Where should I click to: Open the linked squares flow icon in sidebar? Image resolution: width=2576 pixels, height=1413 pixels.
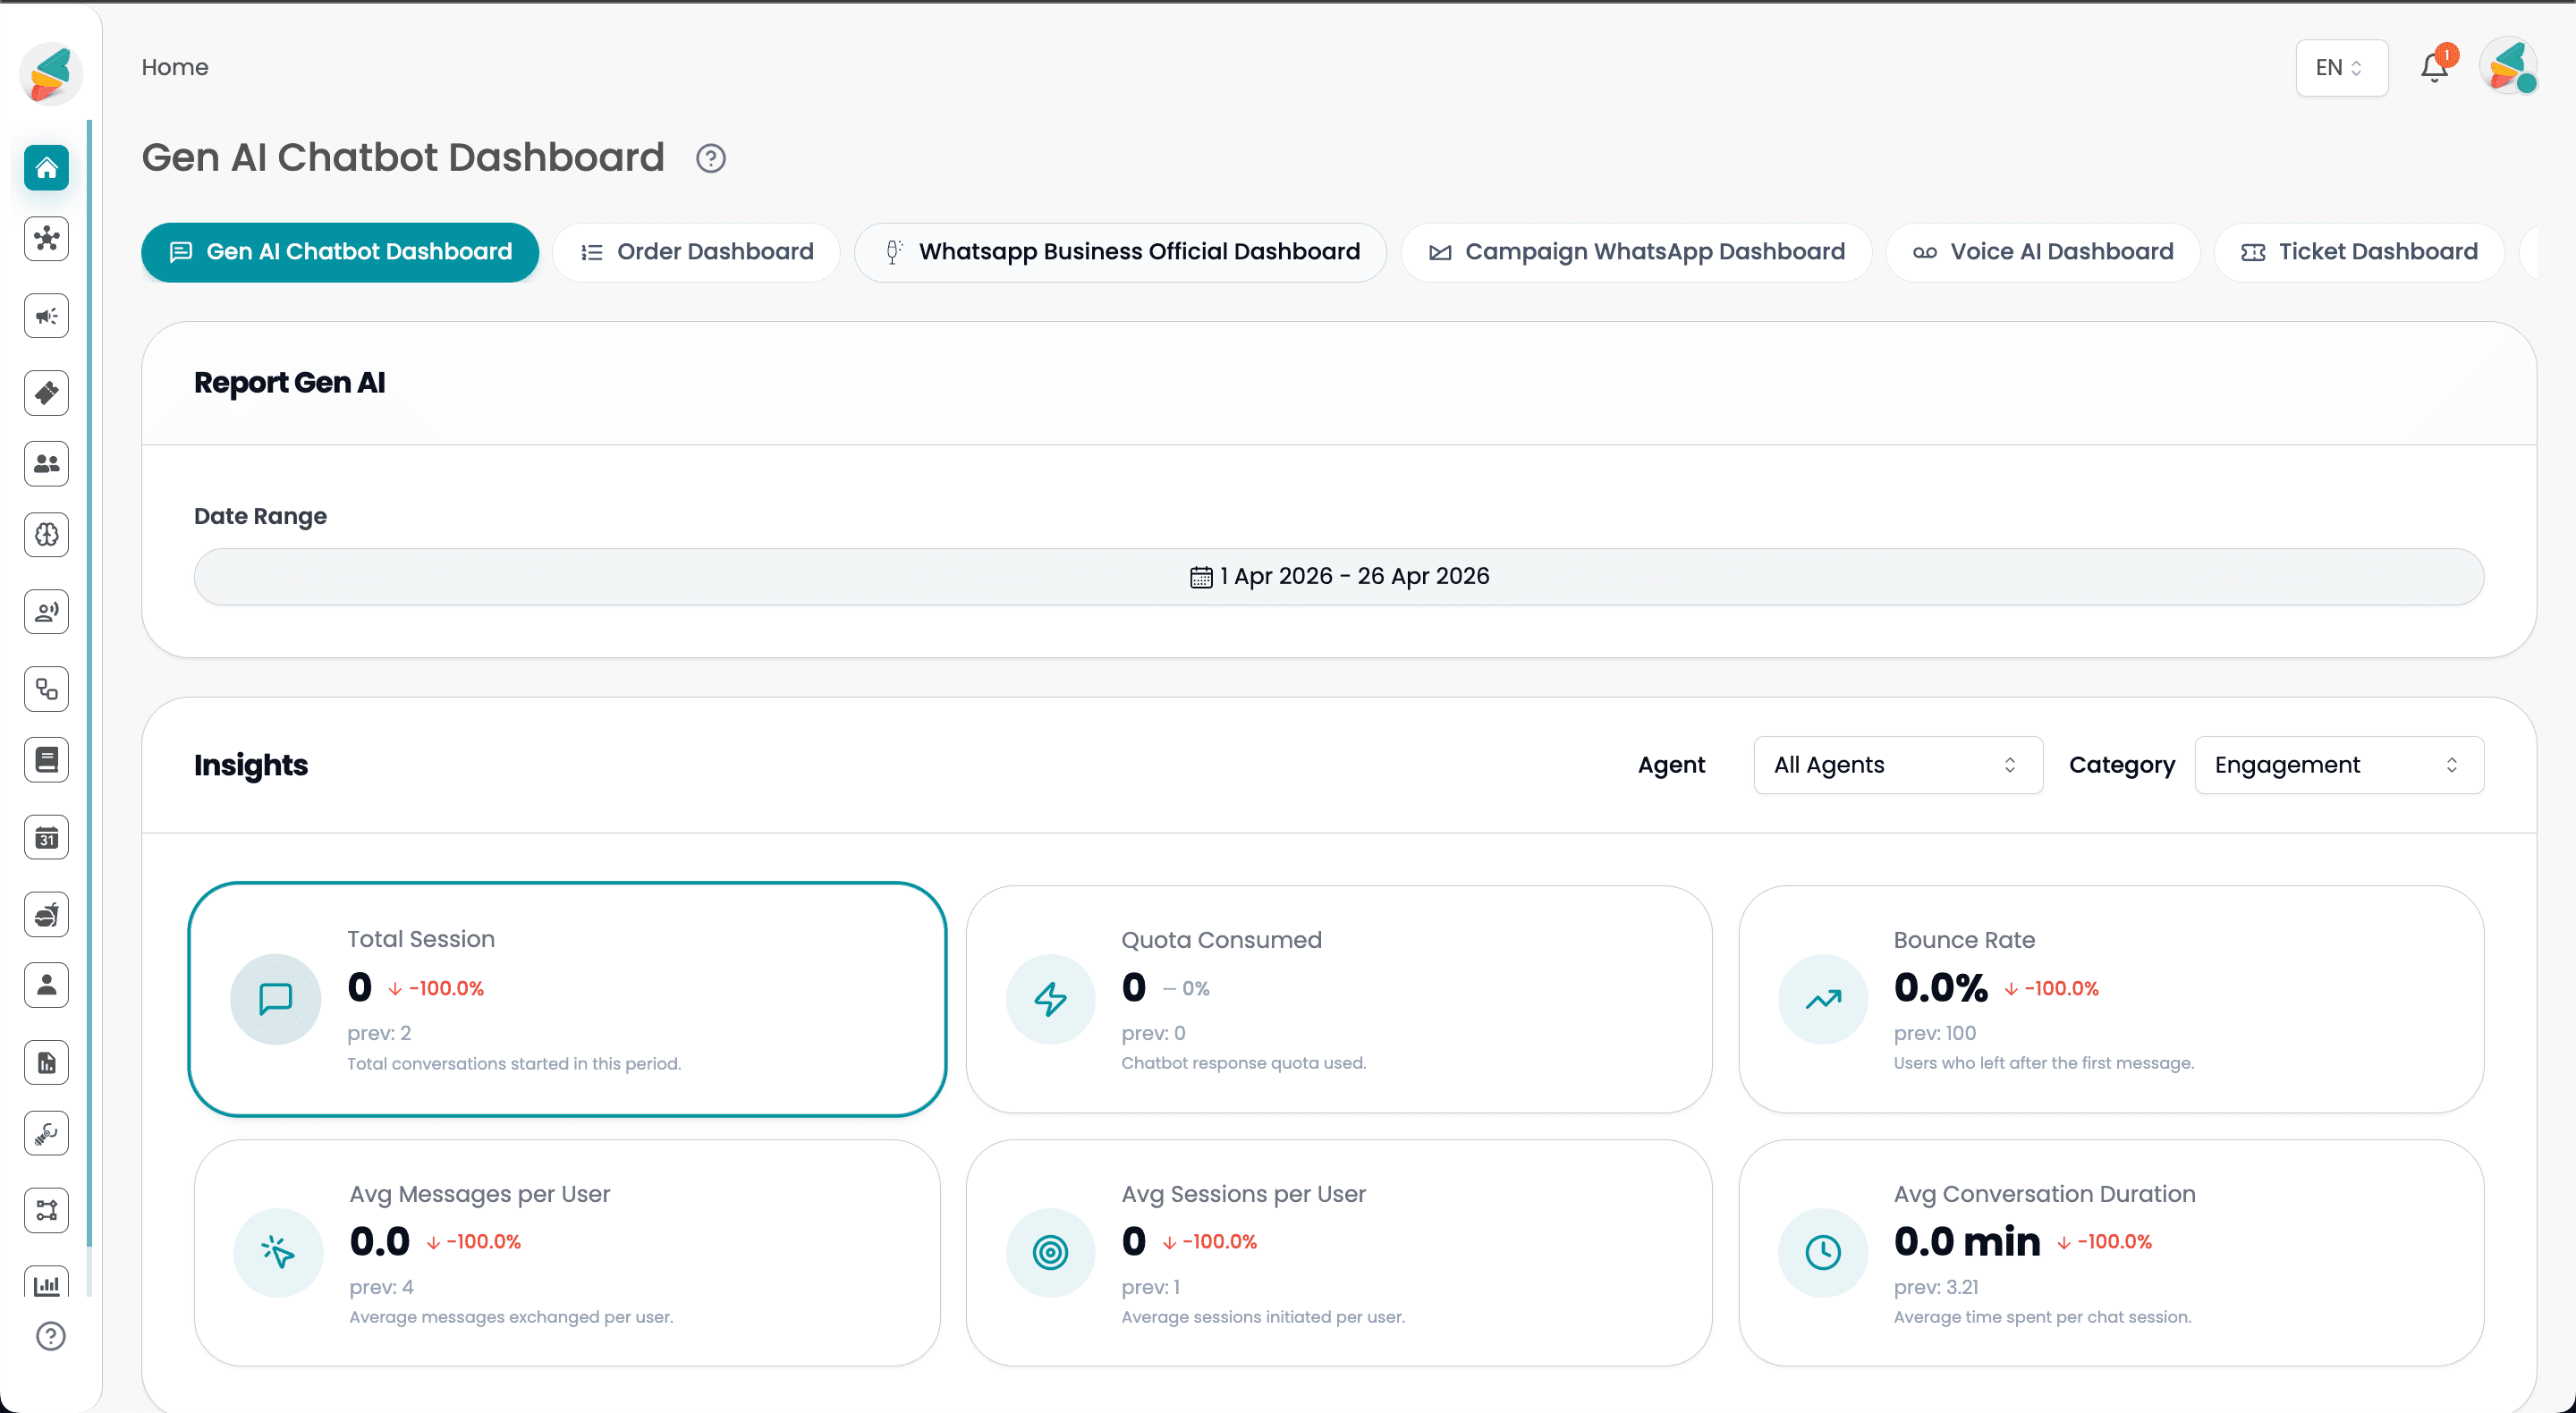47,689
